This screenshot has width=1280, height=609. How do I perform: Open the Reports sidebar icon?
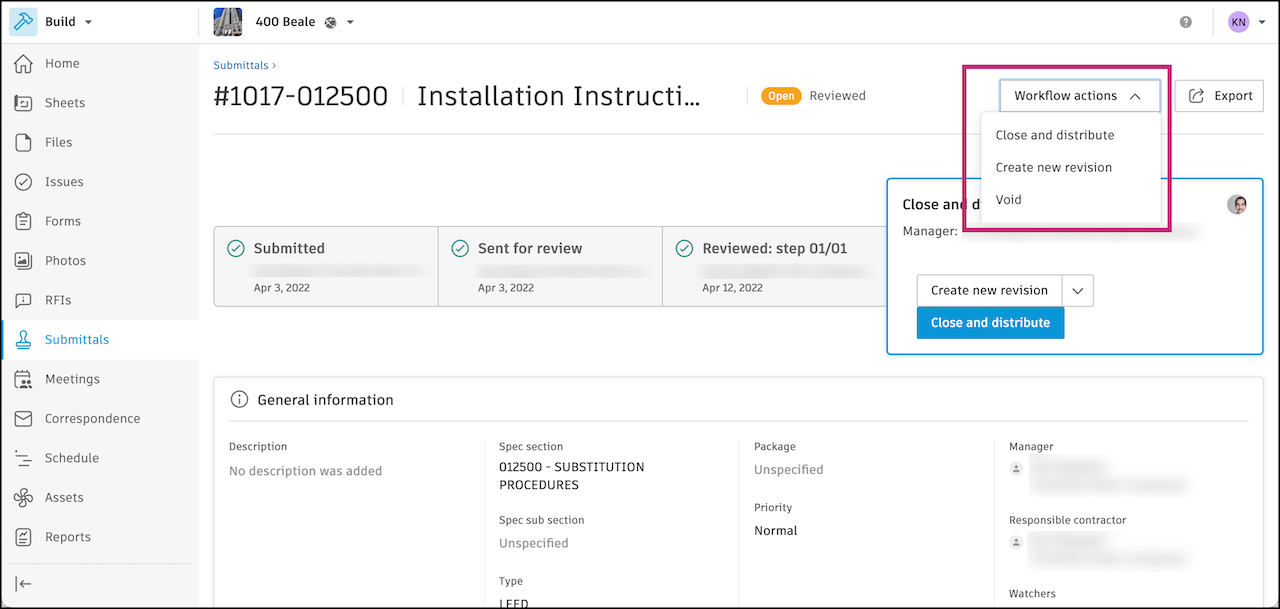click(24, 537)
